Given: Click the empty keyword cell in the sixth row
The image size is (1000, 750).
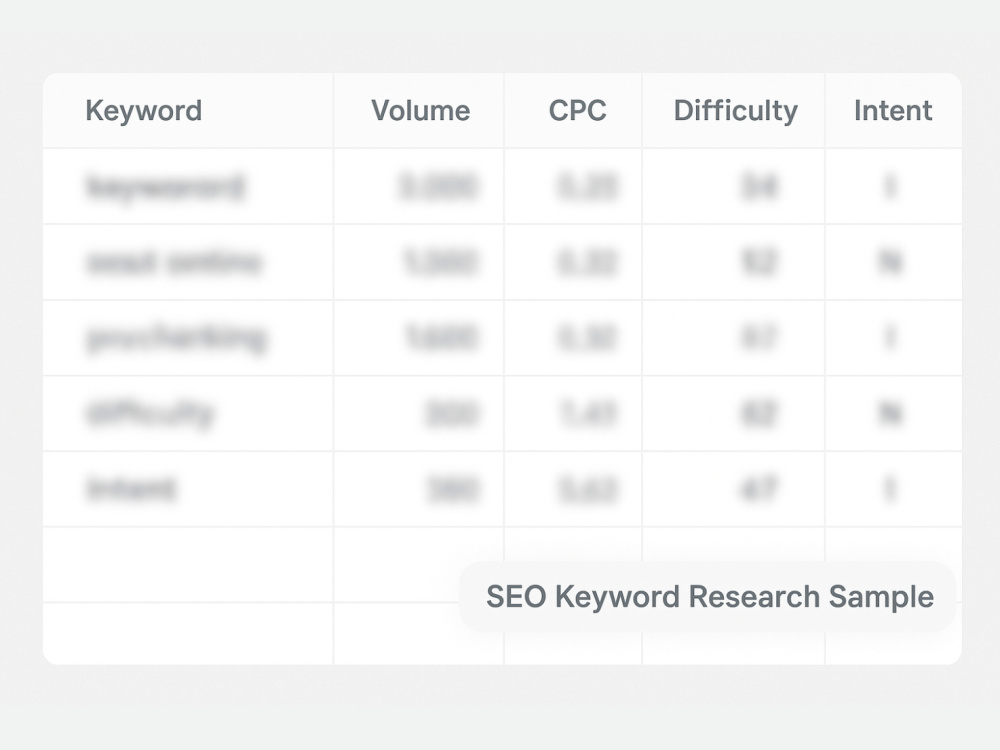Looking at the screenshot, I should (x=188, y=564).
